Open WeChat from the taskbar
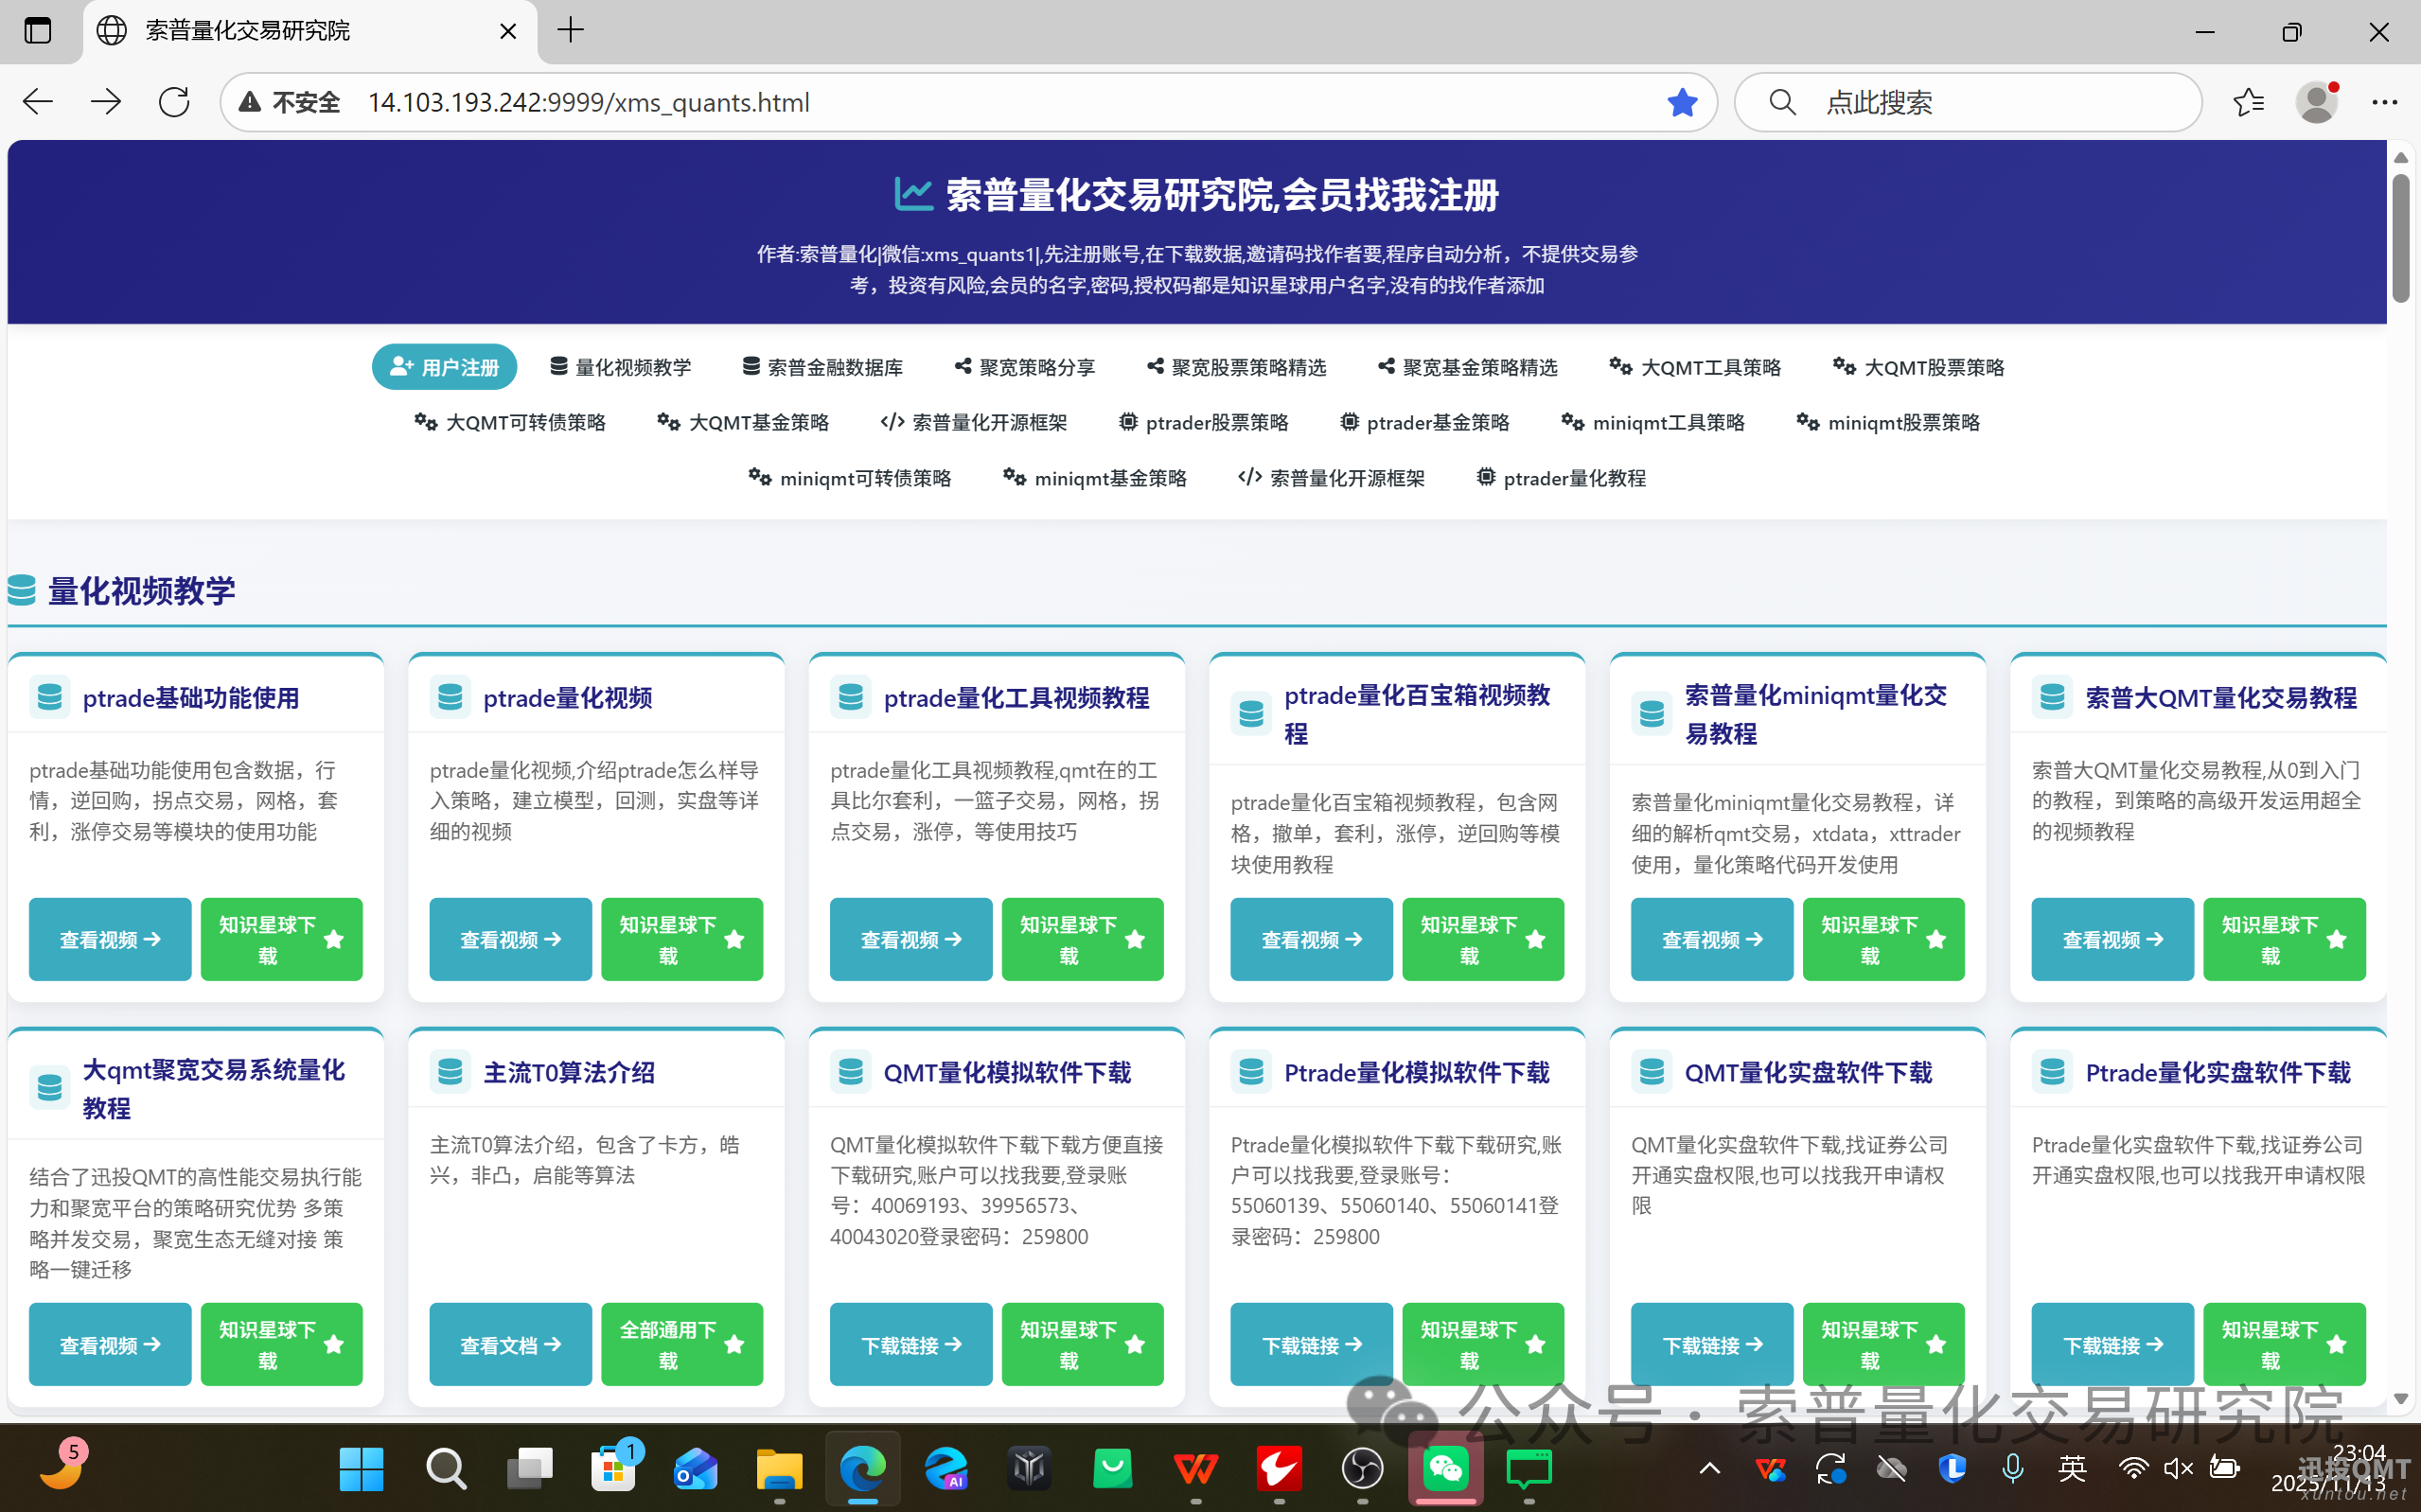Image resolution: width=2421 pixels, height=1512 pixels. point(1445,1469)
